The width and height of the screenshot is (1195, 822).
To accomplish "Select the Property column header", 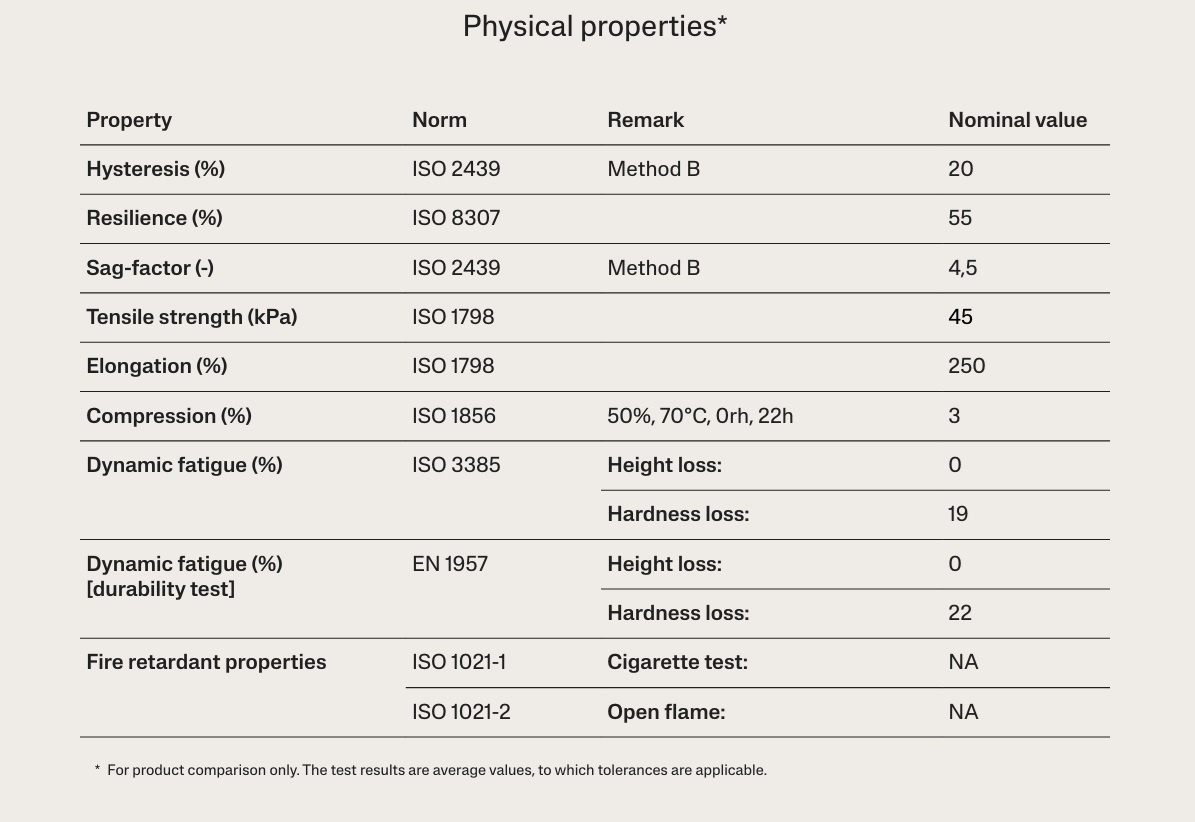I will click(x=129, y=120).
